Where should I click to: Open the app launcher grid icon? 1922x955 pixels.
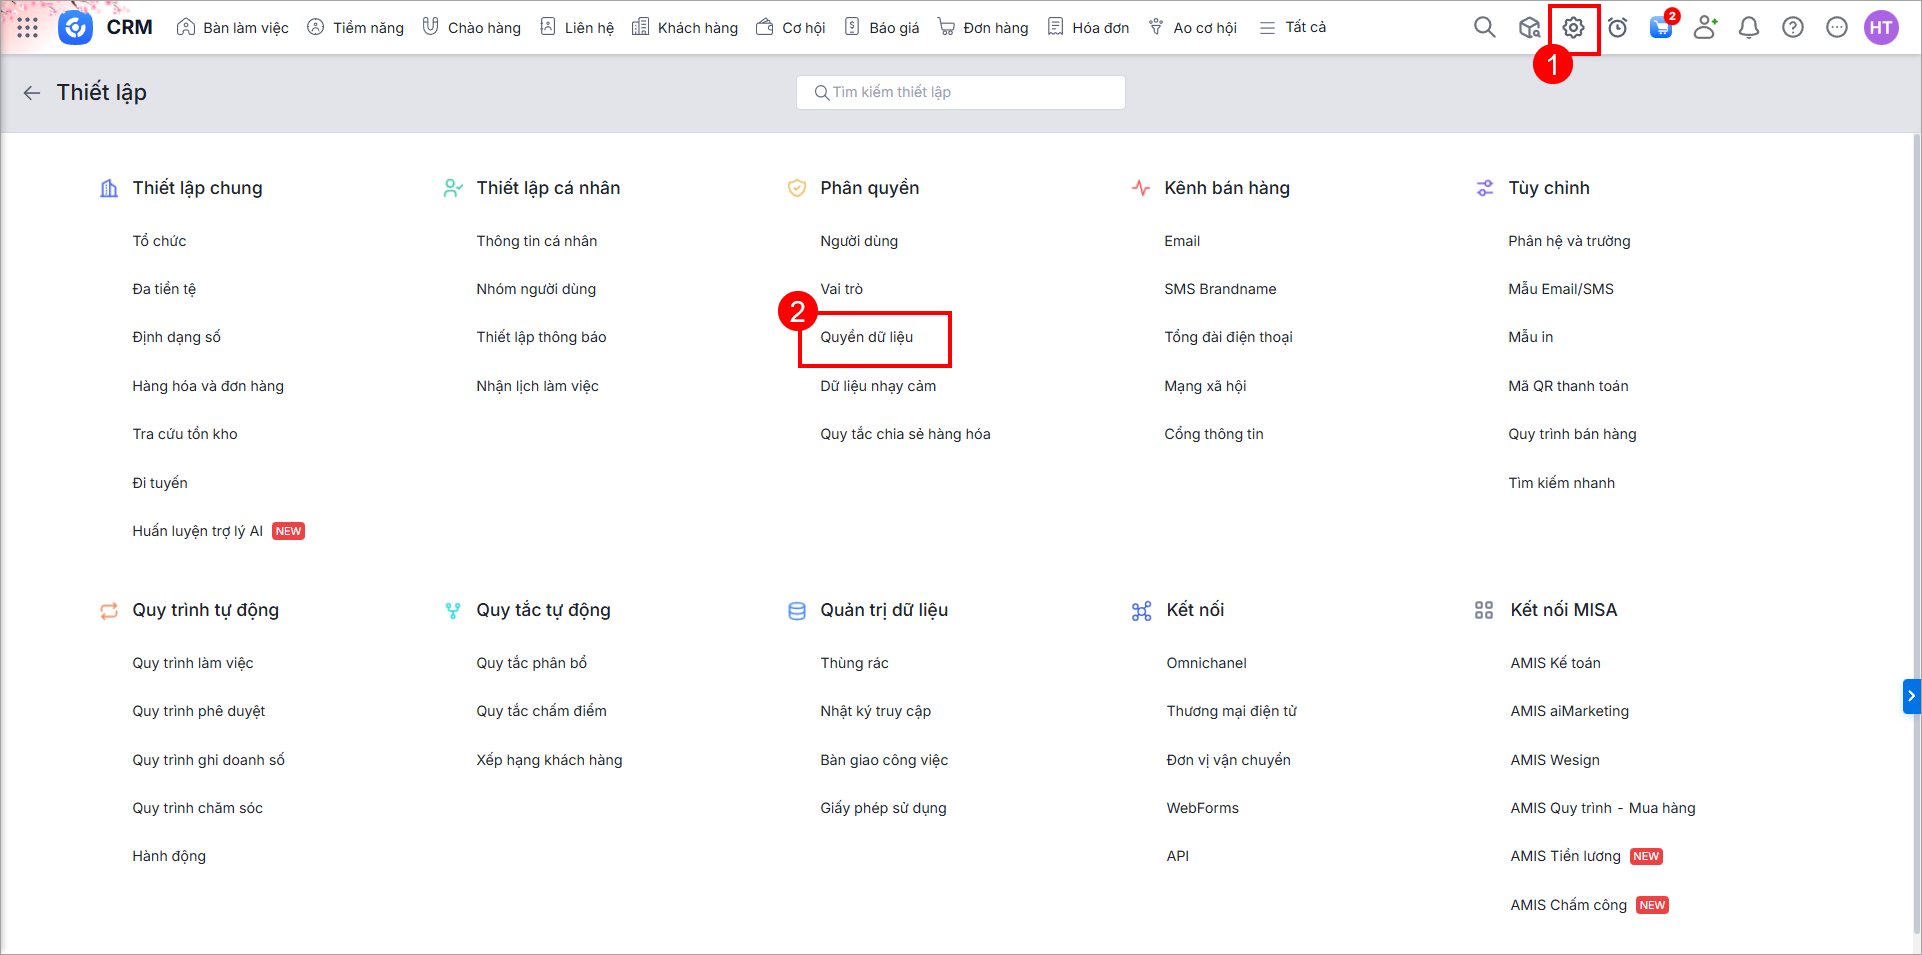pyautogui.click(x=28, y=28)
